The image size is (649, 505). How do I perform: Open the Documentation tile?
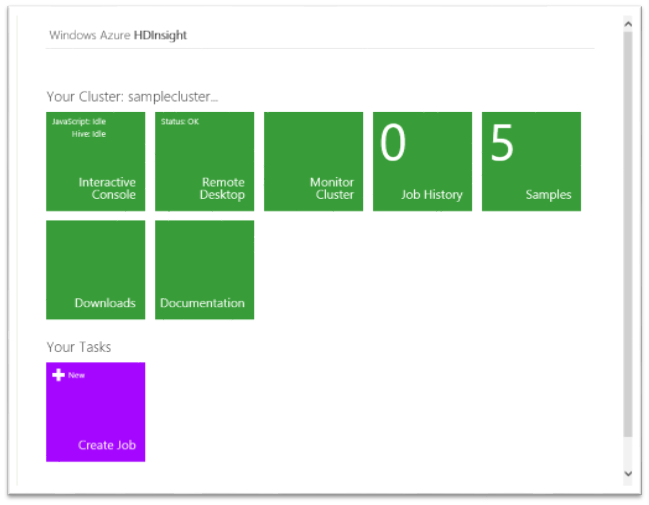tap(204, 270)
